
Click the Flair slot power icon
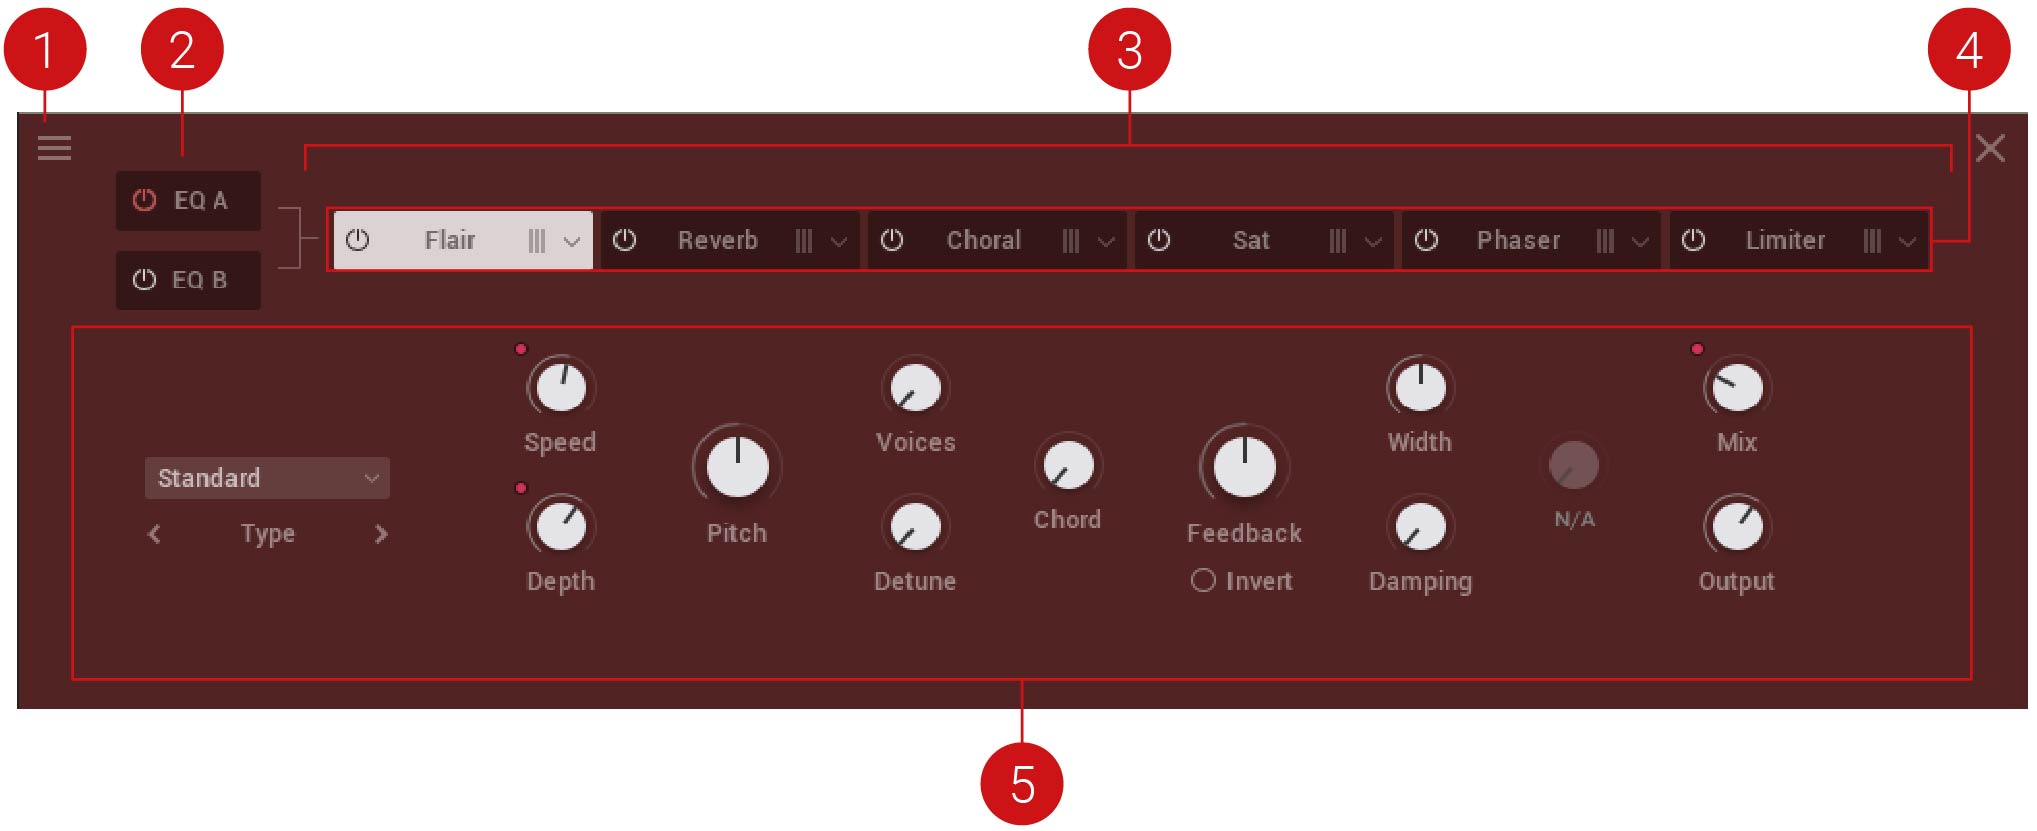pos(357,240)
